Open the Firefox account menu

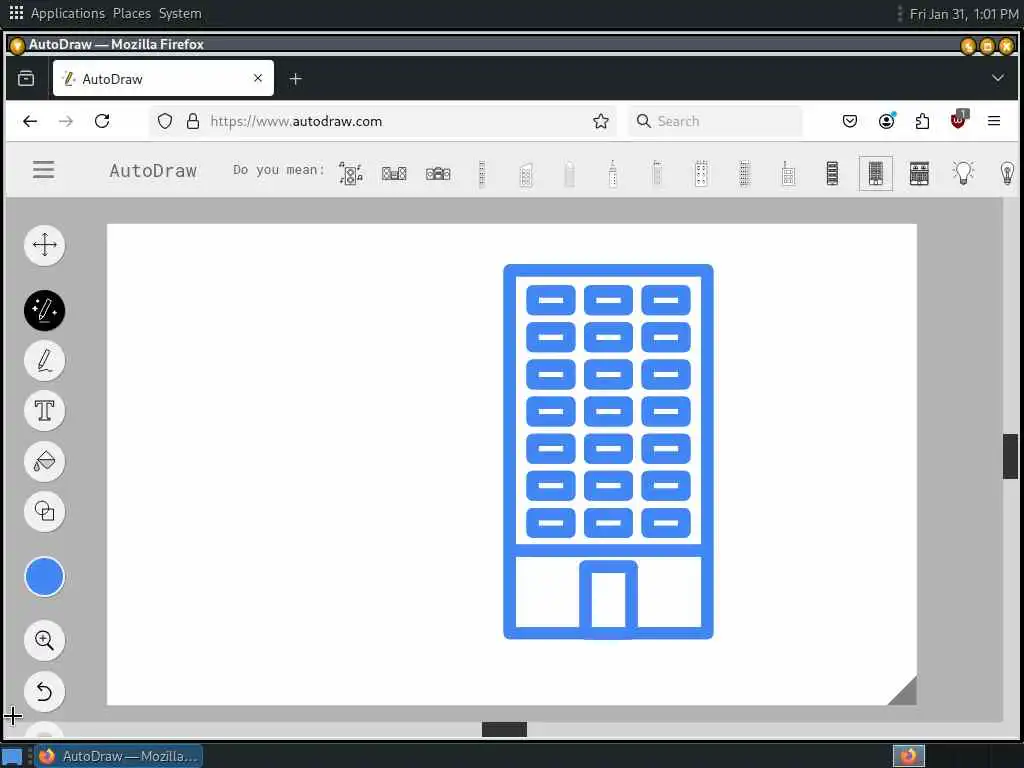[886, 121]
